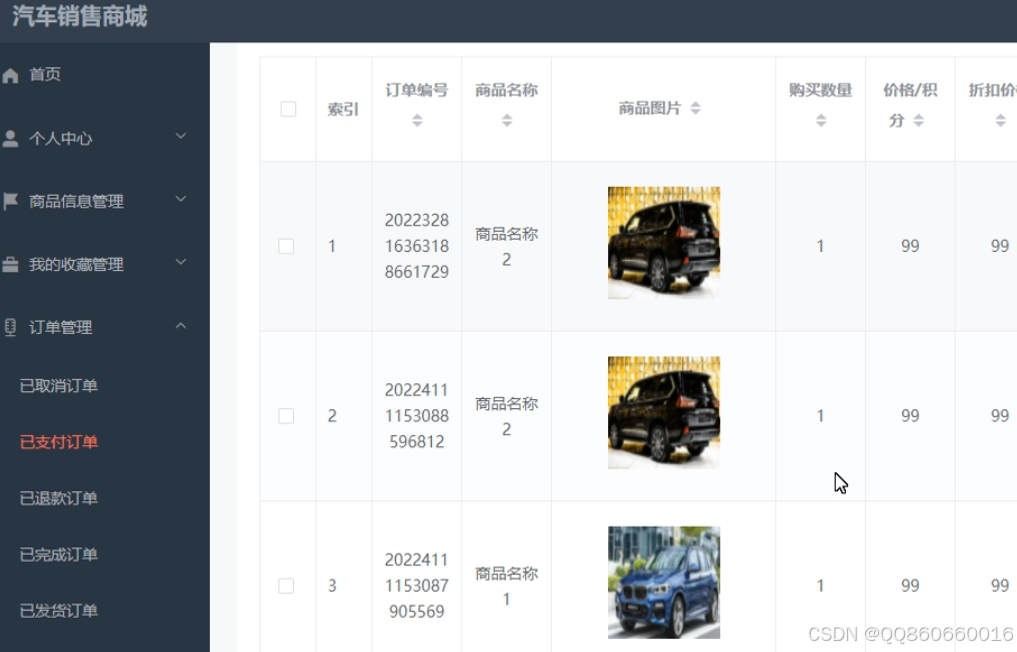Click the icon beside 订单管理
The width and height of the screenshot is (1017, 652).
tap(10, 327)
